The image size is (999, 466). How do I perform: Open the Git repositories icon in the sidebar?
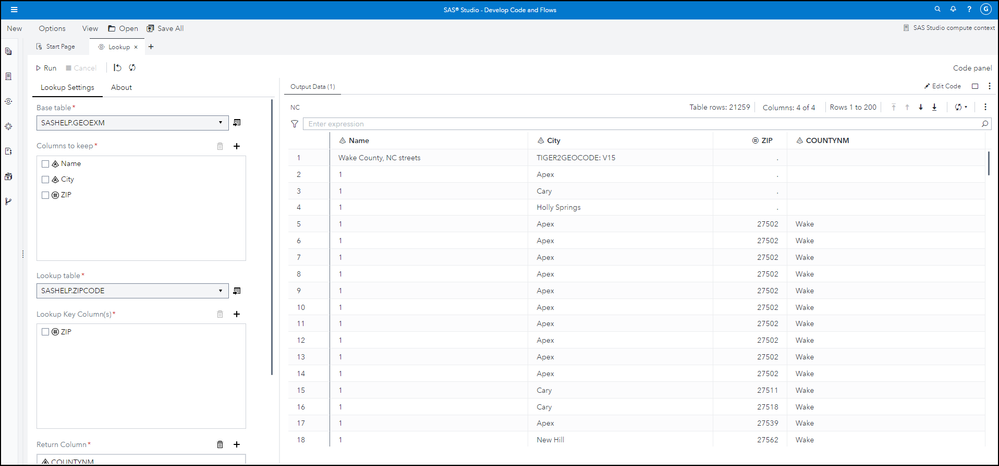(8, 201)
